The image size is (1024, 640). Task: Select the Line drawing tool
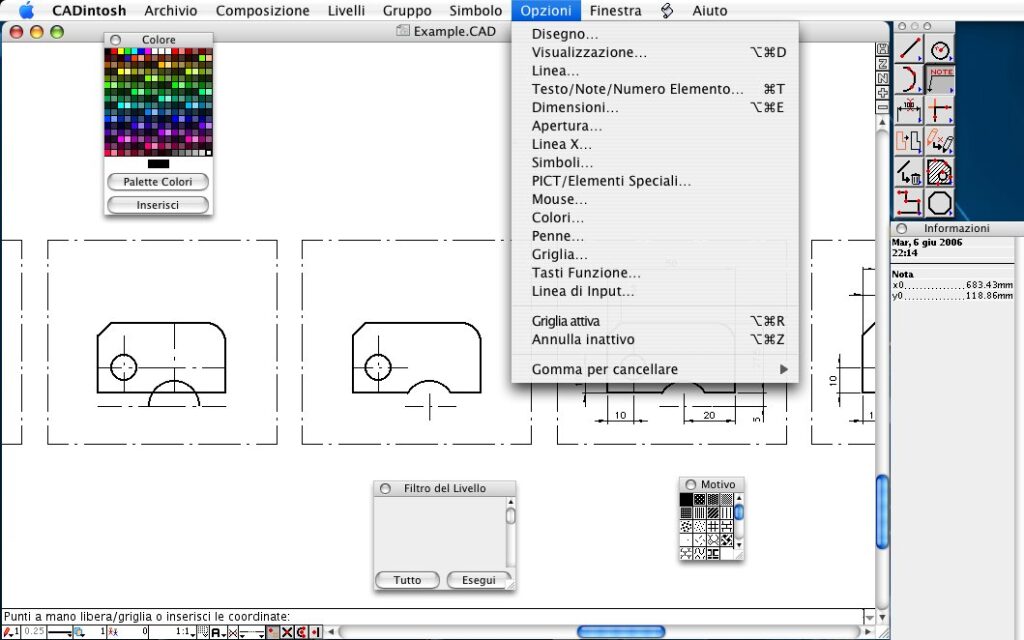908,49
